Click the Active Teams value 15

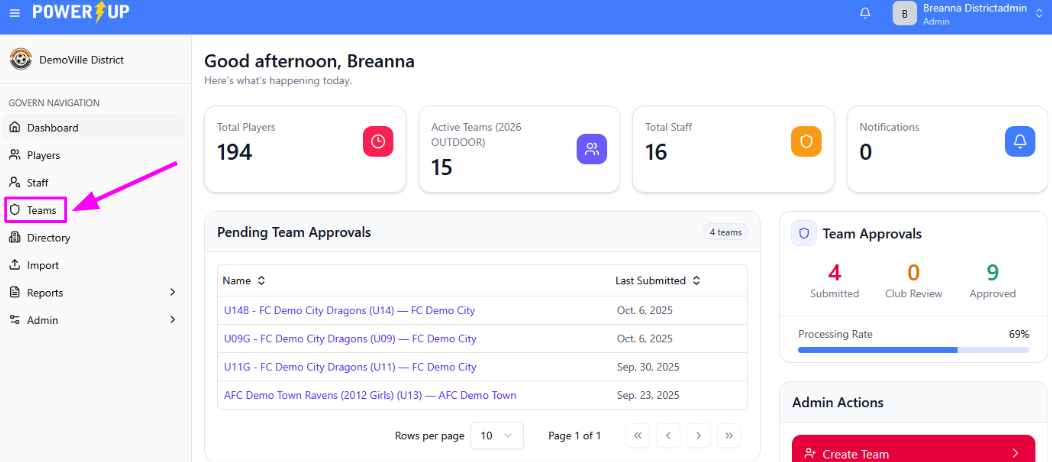[441, 167]
